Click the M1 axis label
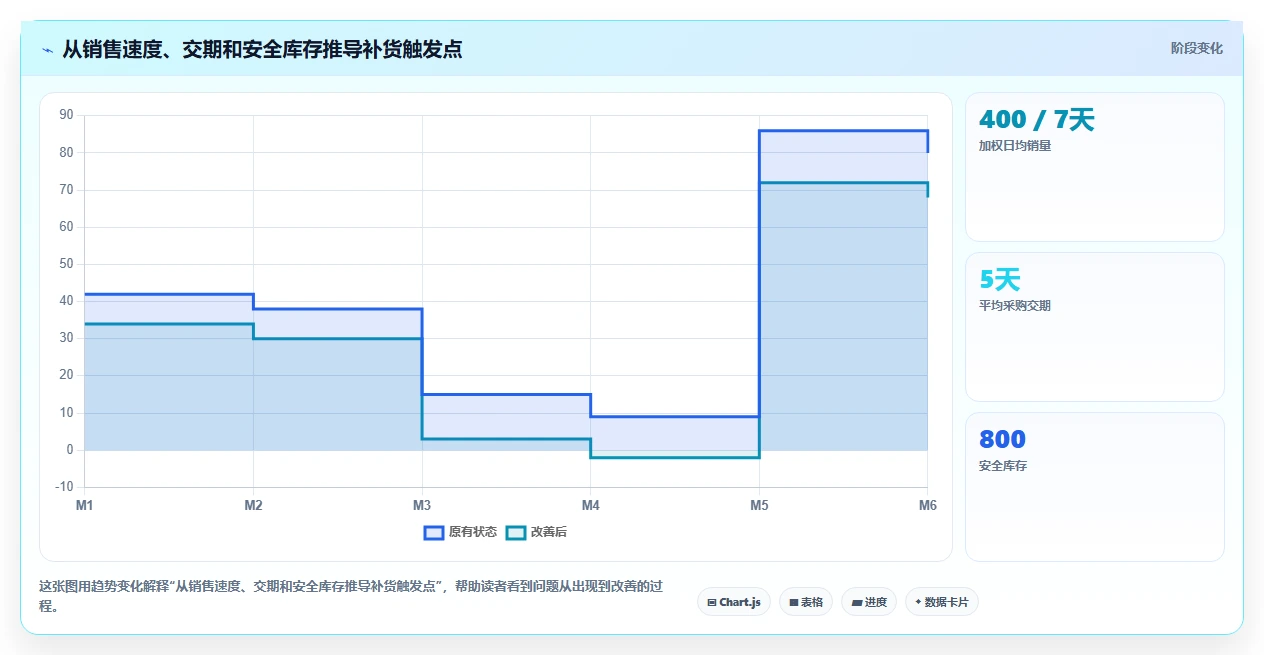This screenshot has height=655, width=1264. coord(84,506)
